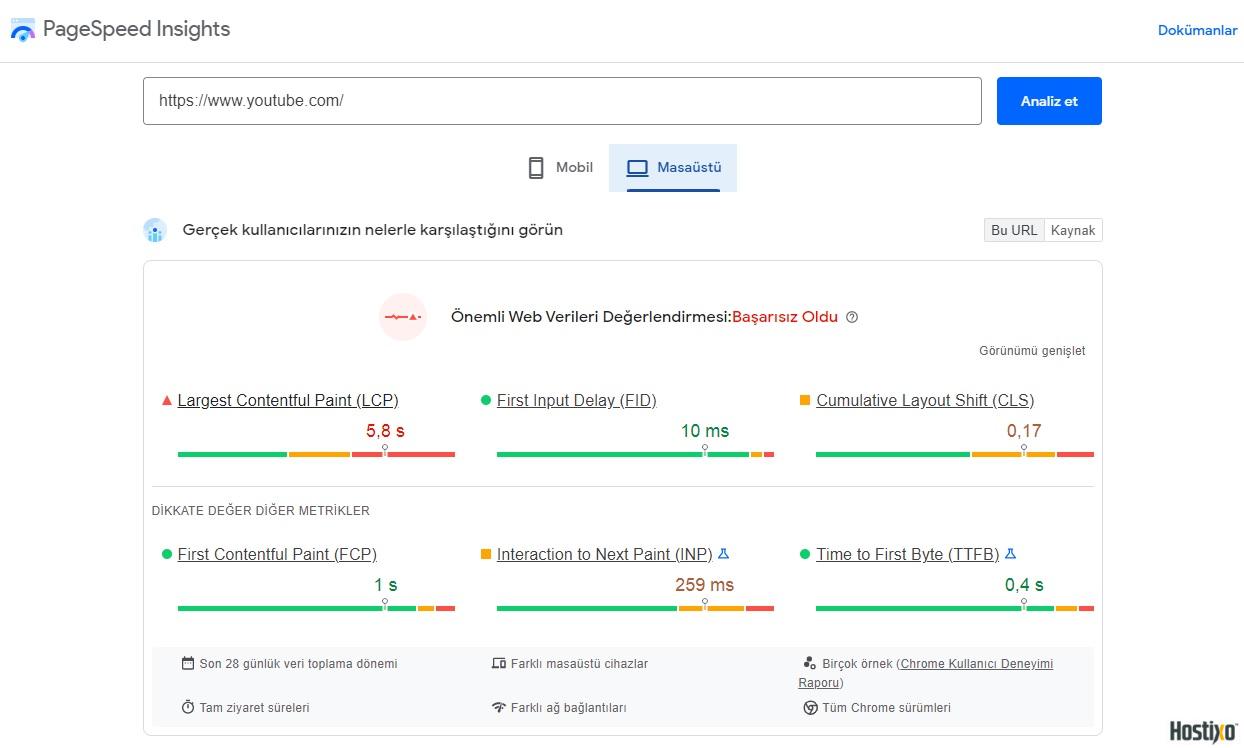The width and height of the screenshot is (1244, 748).
Task: Open Largest Contentful Paint (LCP) link
Action: (288, 400)
